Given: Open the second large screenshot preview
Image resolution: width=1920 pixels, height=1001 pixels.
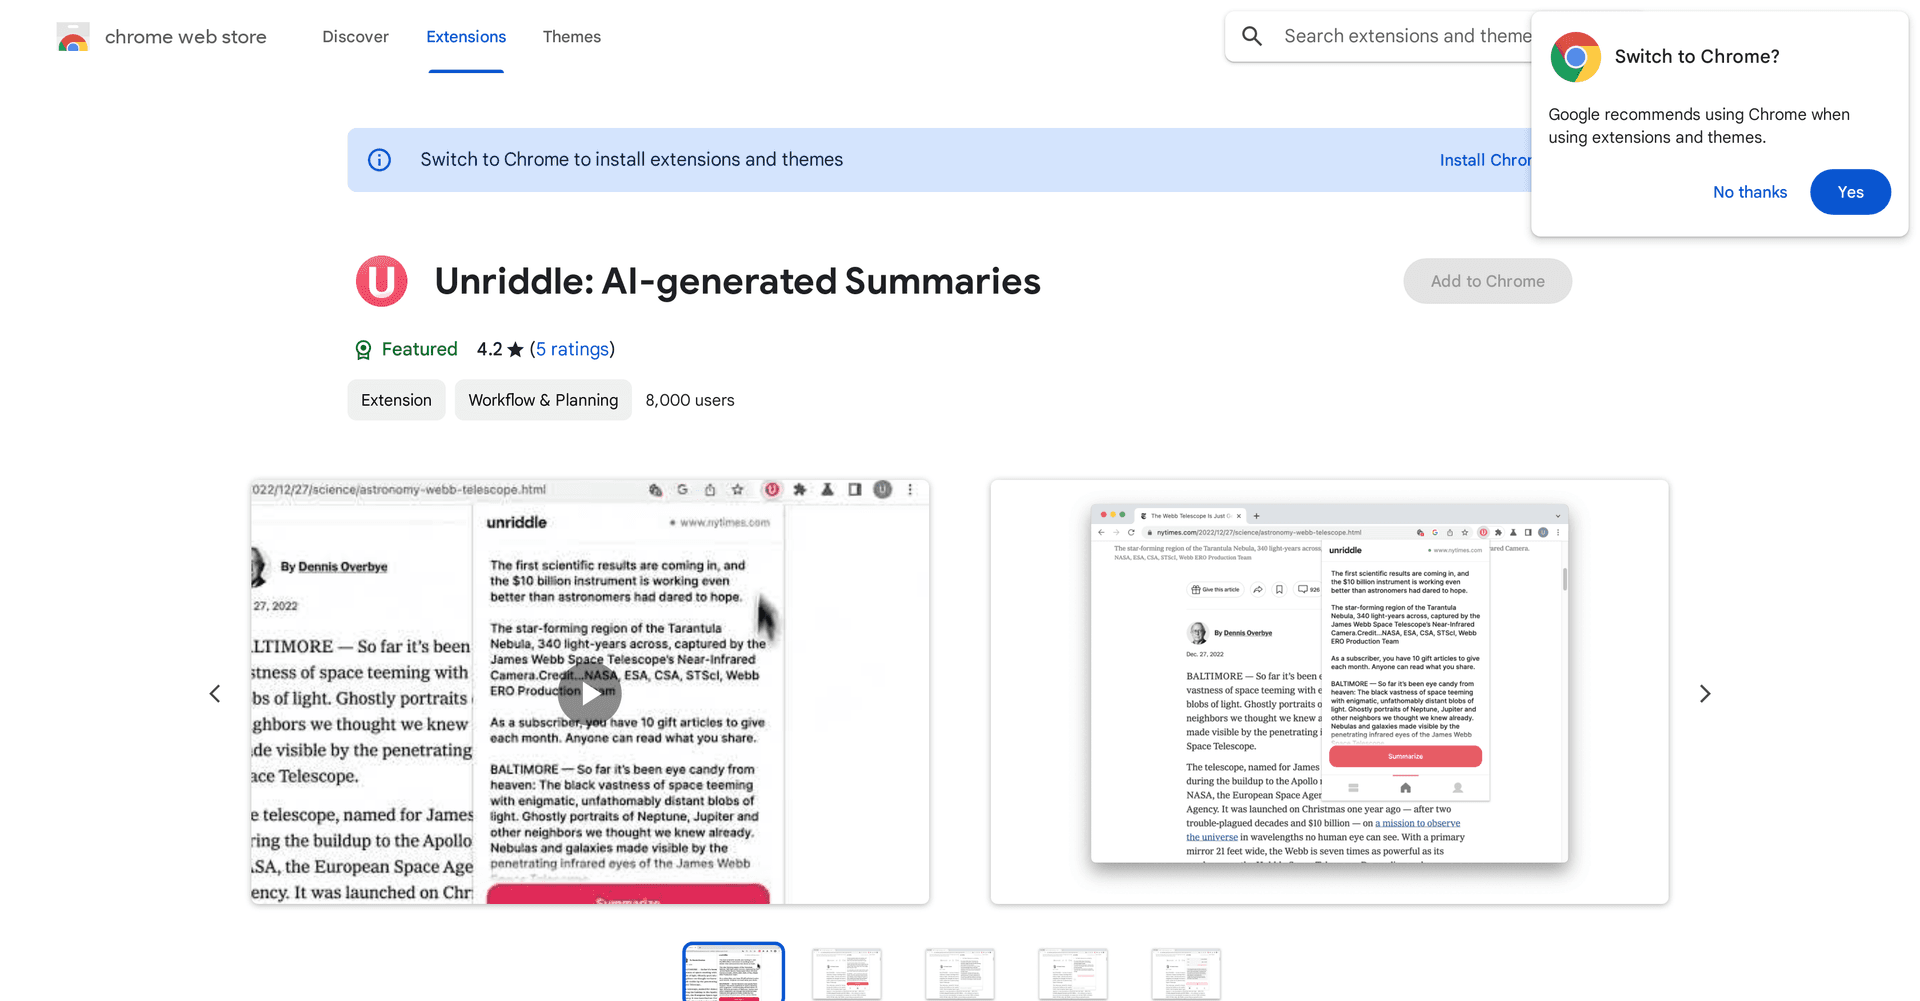Looking at the screenshot, I should click(1329, 692).
